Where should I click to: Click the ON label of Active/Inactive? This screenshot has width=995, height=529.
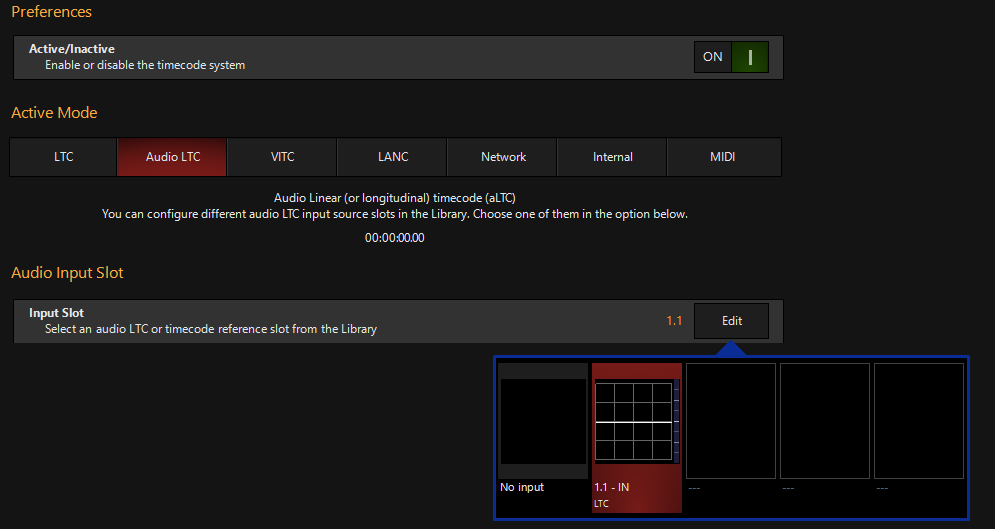(x=713, y=57)
